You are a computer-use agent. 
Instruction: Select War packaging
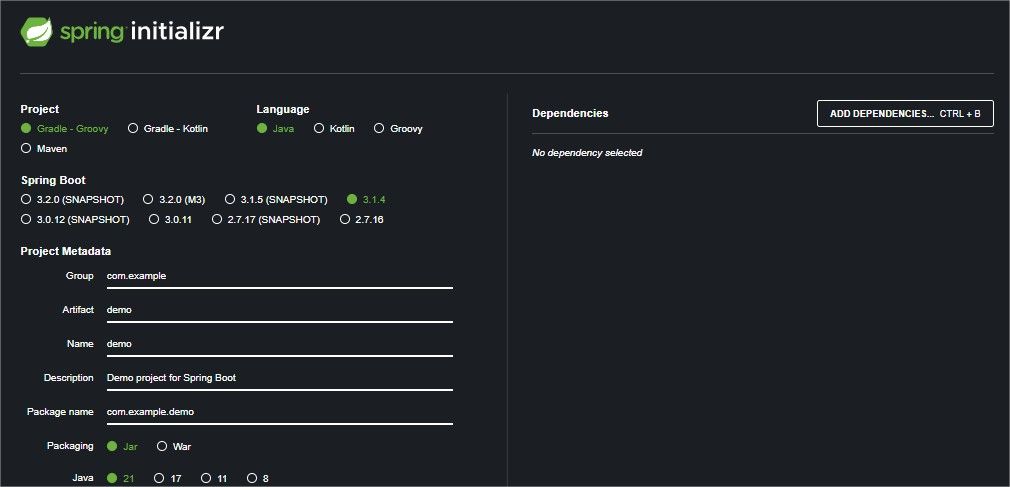click(174, 446)
